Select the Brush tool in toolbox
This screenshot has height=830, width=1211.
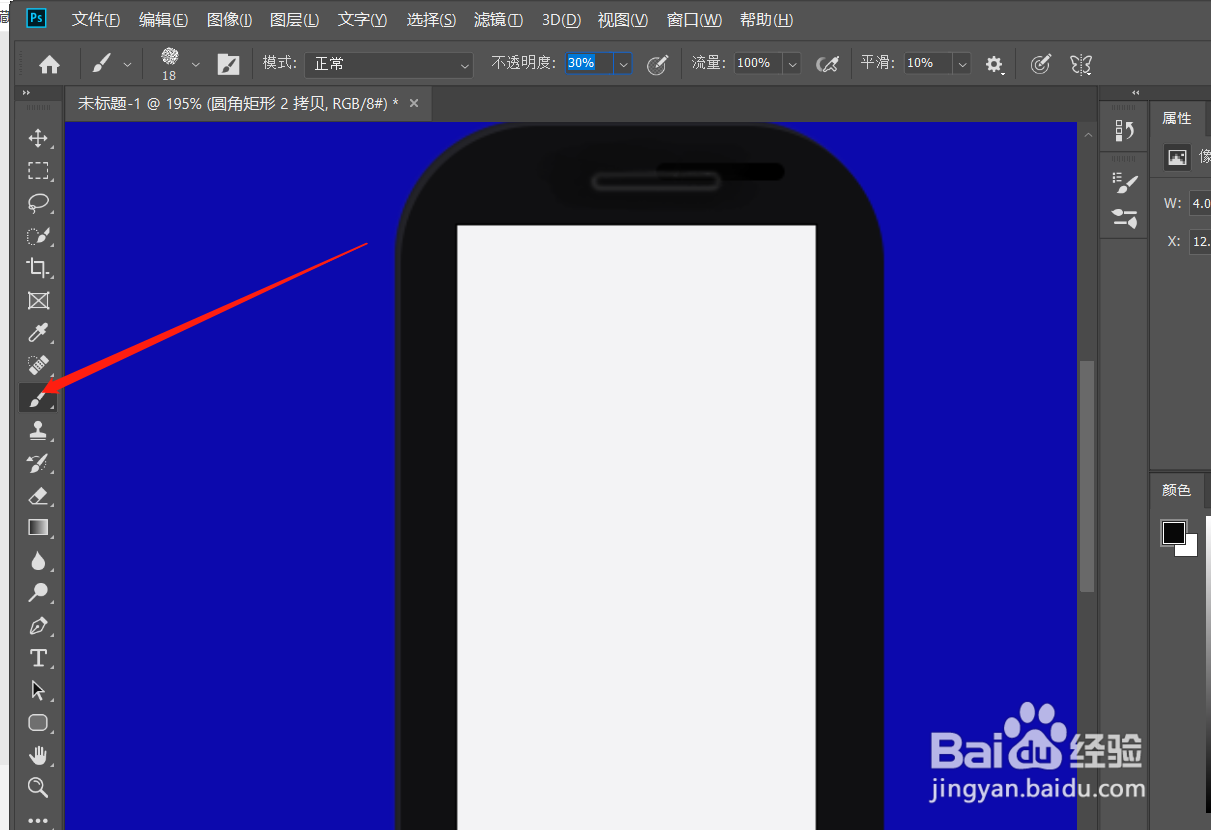point(38,398)
